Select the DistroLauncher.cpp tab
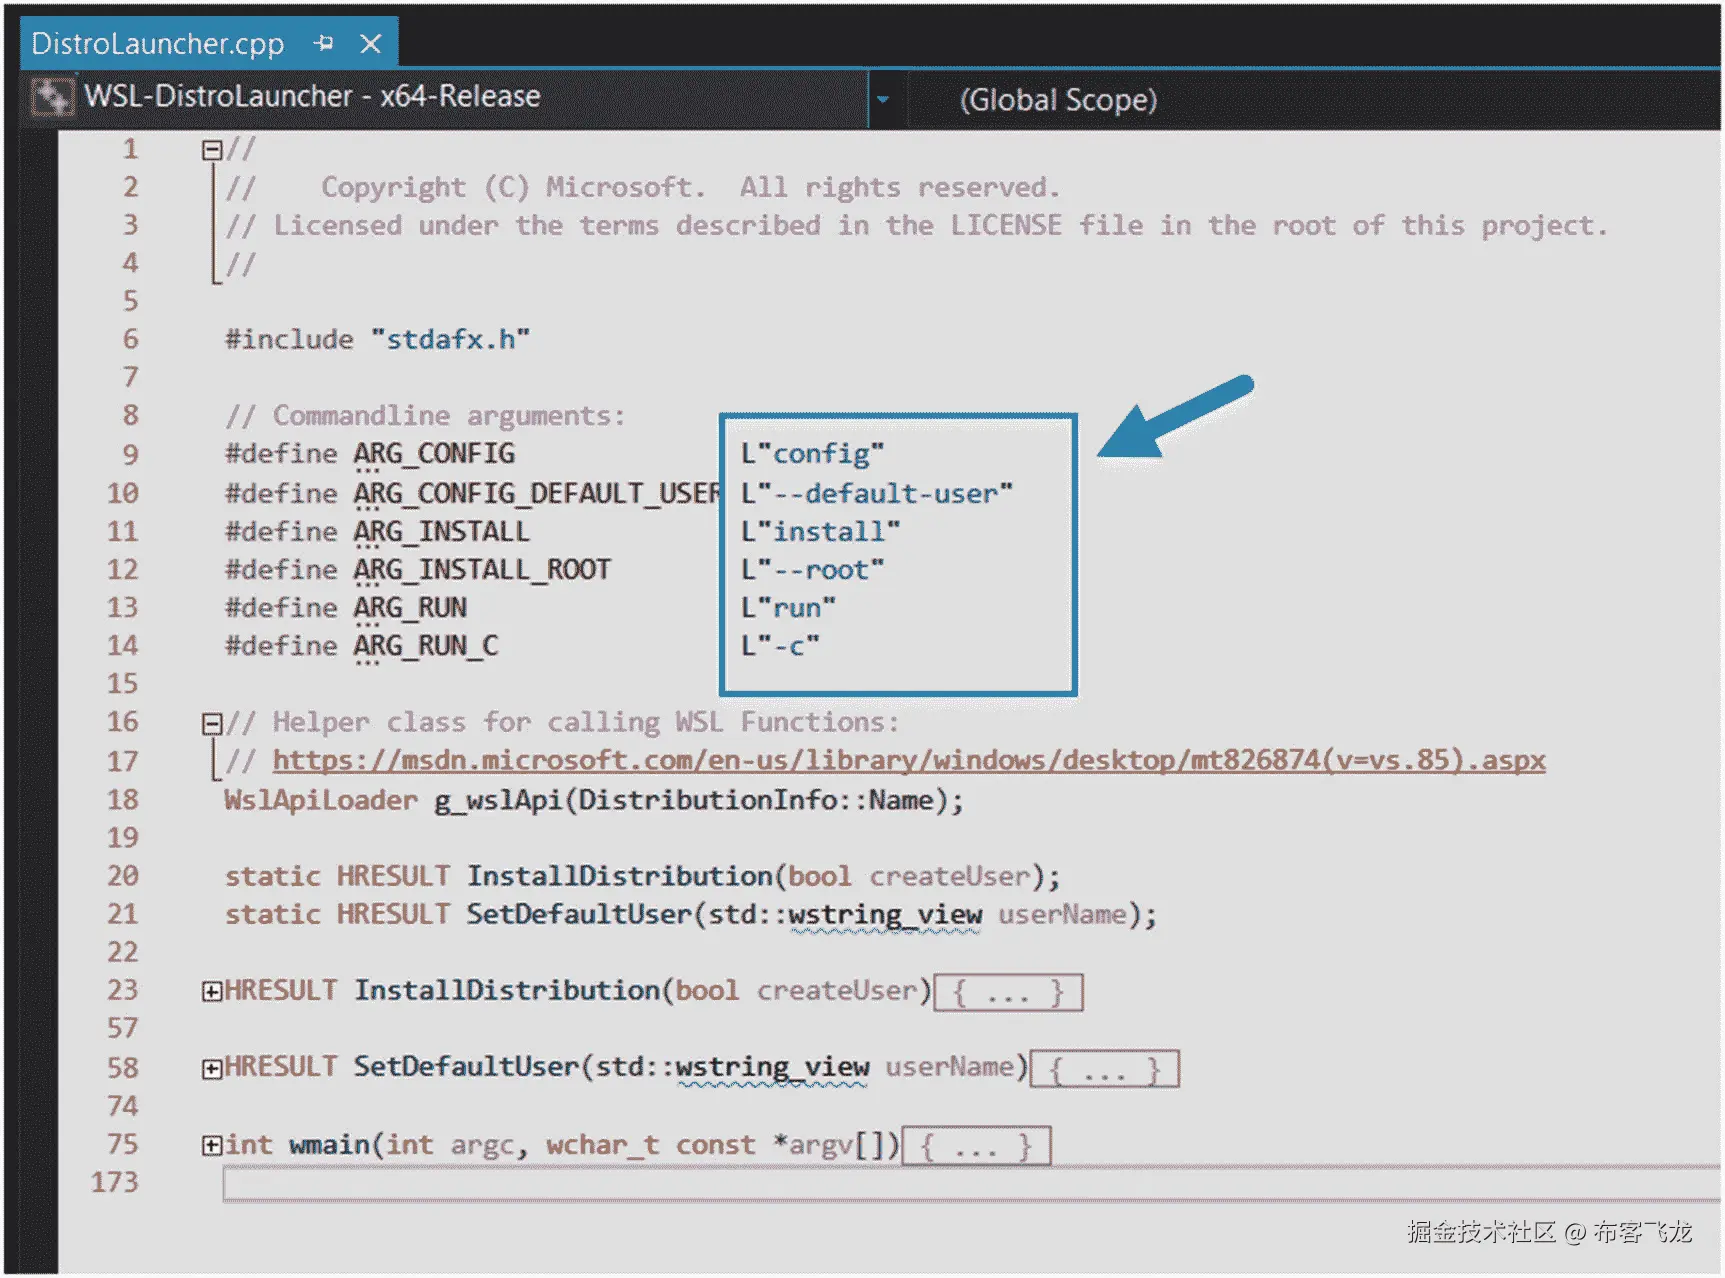1725x1278 pixels. pos(158,44)
